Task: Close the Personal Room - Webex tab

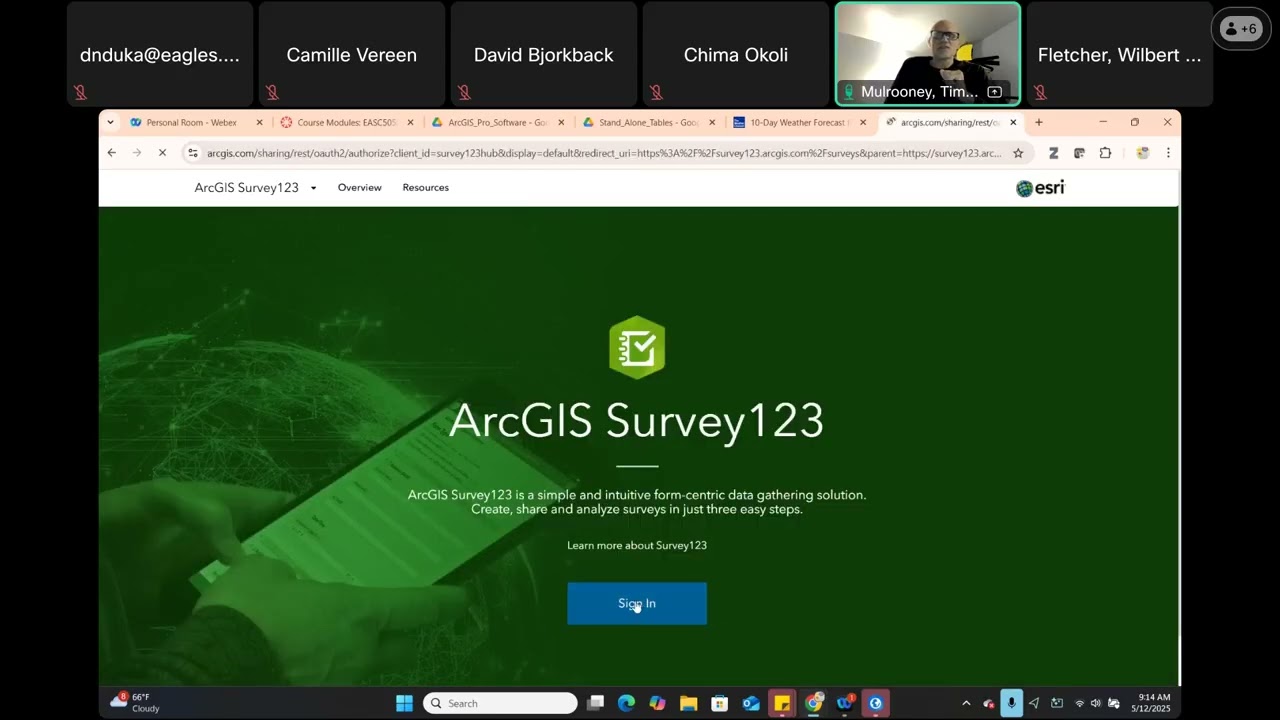Action: (259, 123)
